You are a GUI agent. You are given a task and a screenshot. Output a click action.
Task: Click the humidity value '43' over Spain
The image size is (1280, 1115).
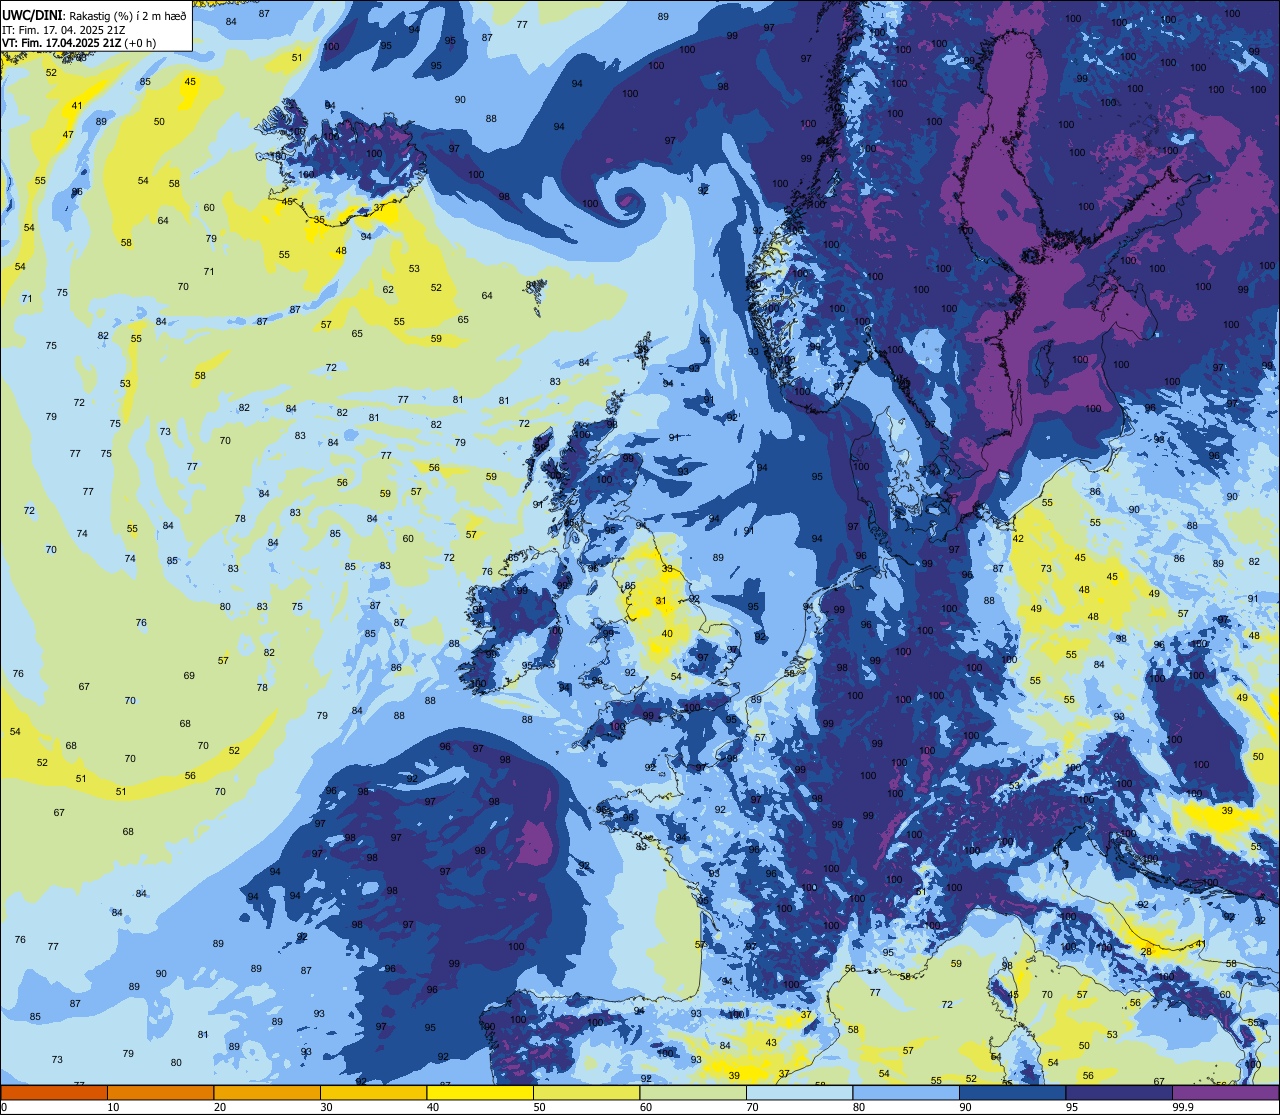coord(771,1042)
